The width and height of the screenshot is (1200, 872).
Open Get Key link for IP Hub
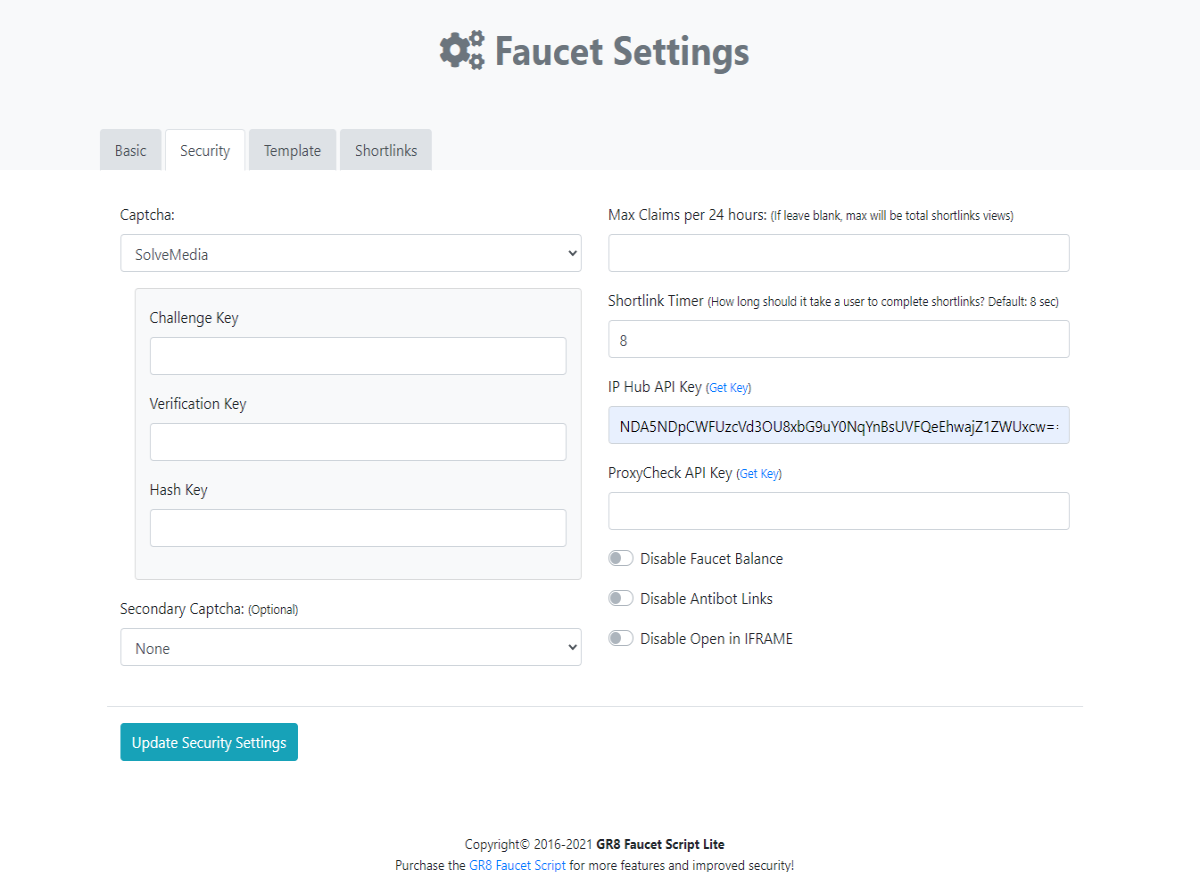[x=728, y=388]
